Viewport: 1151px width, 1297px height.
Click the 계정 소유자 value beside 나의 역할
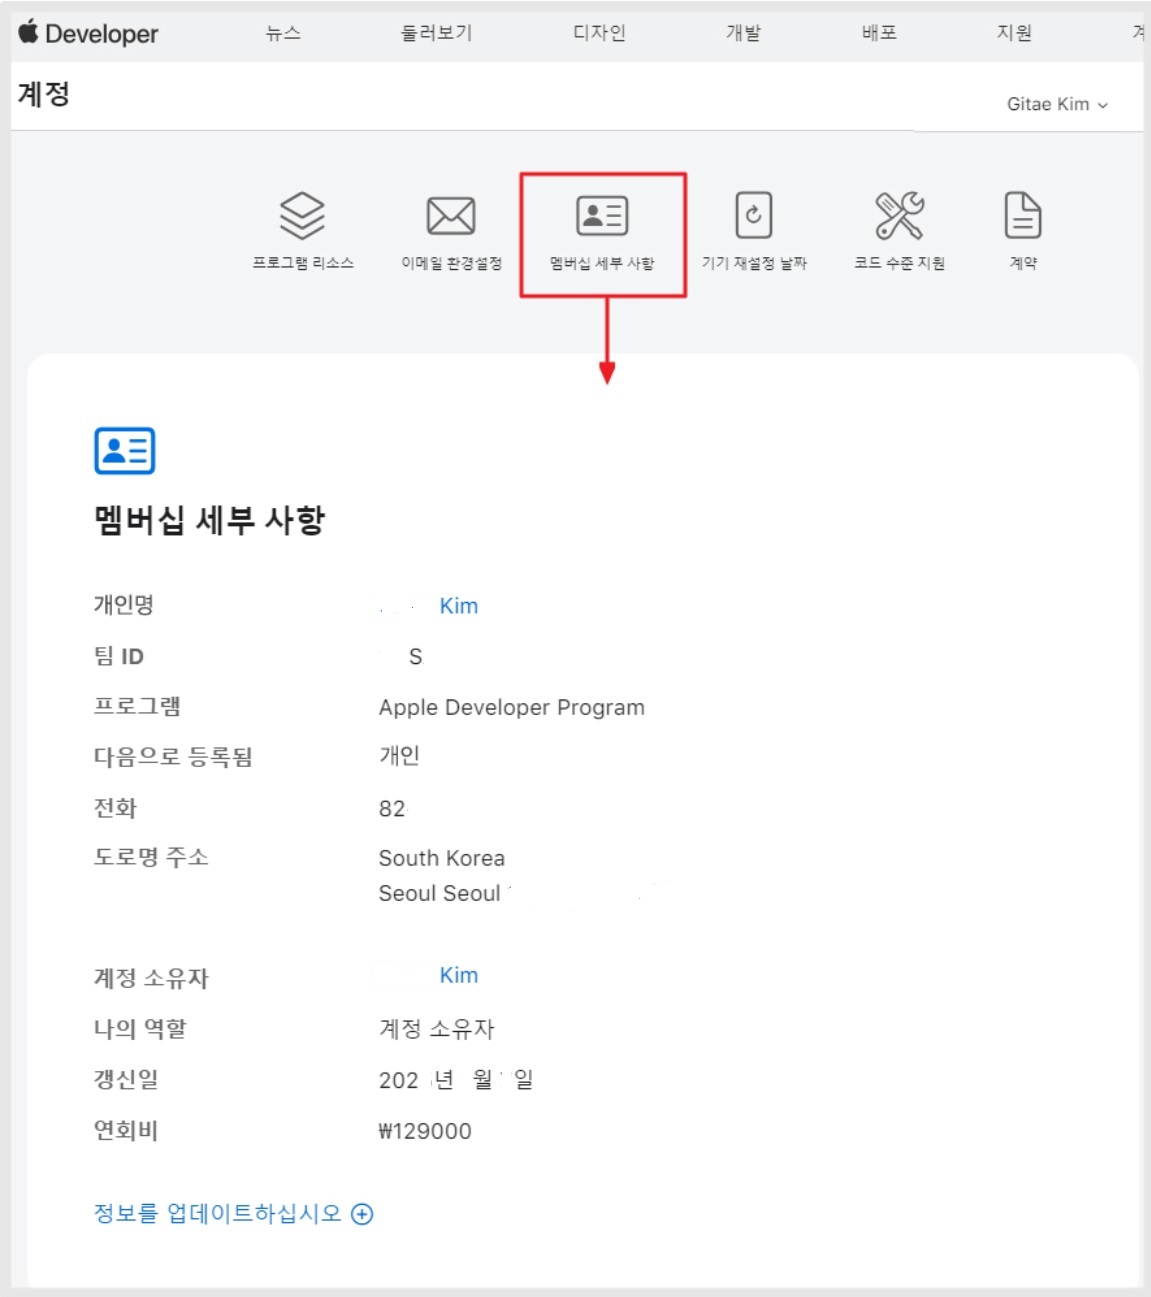point(437,1028)
